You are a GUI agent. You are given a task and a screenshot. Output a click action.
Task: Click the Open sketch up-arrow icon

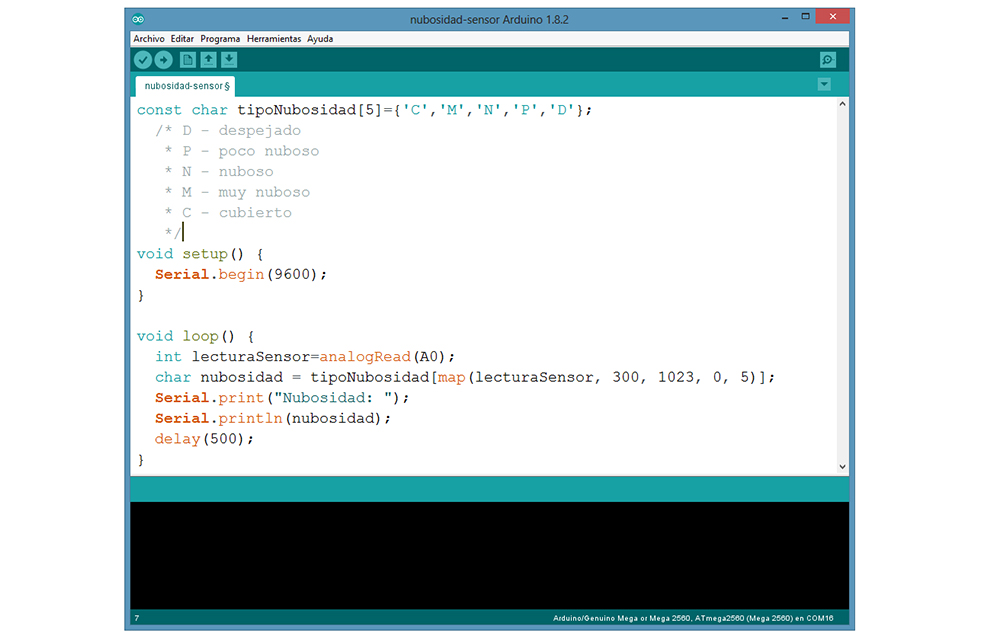[208, 60]
